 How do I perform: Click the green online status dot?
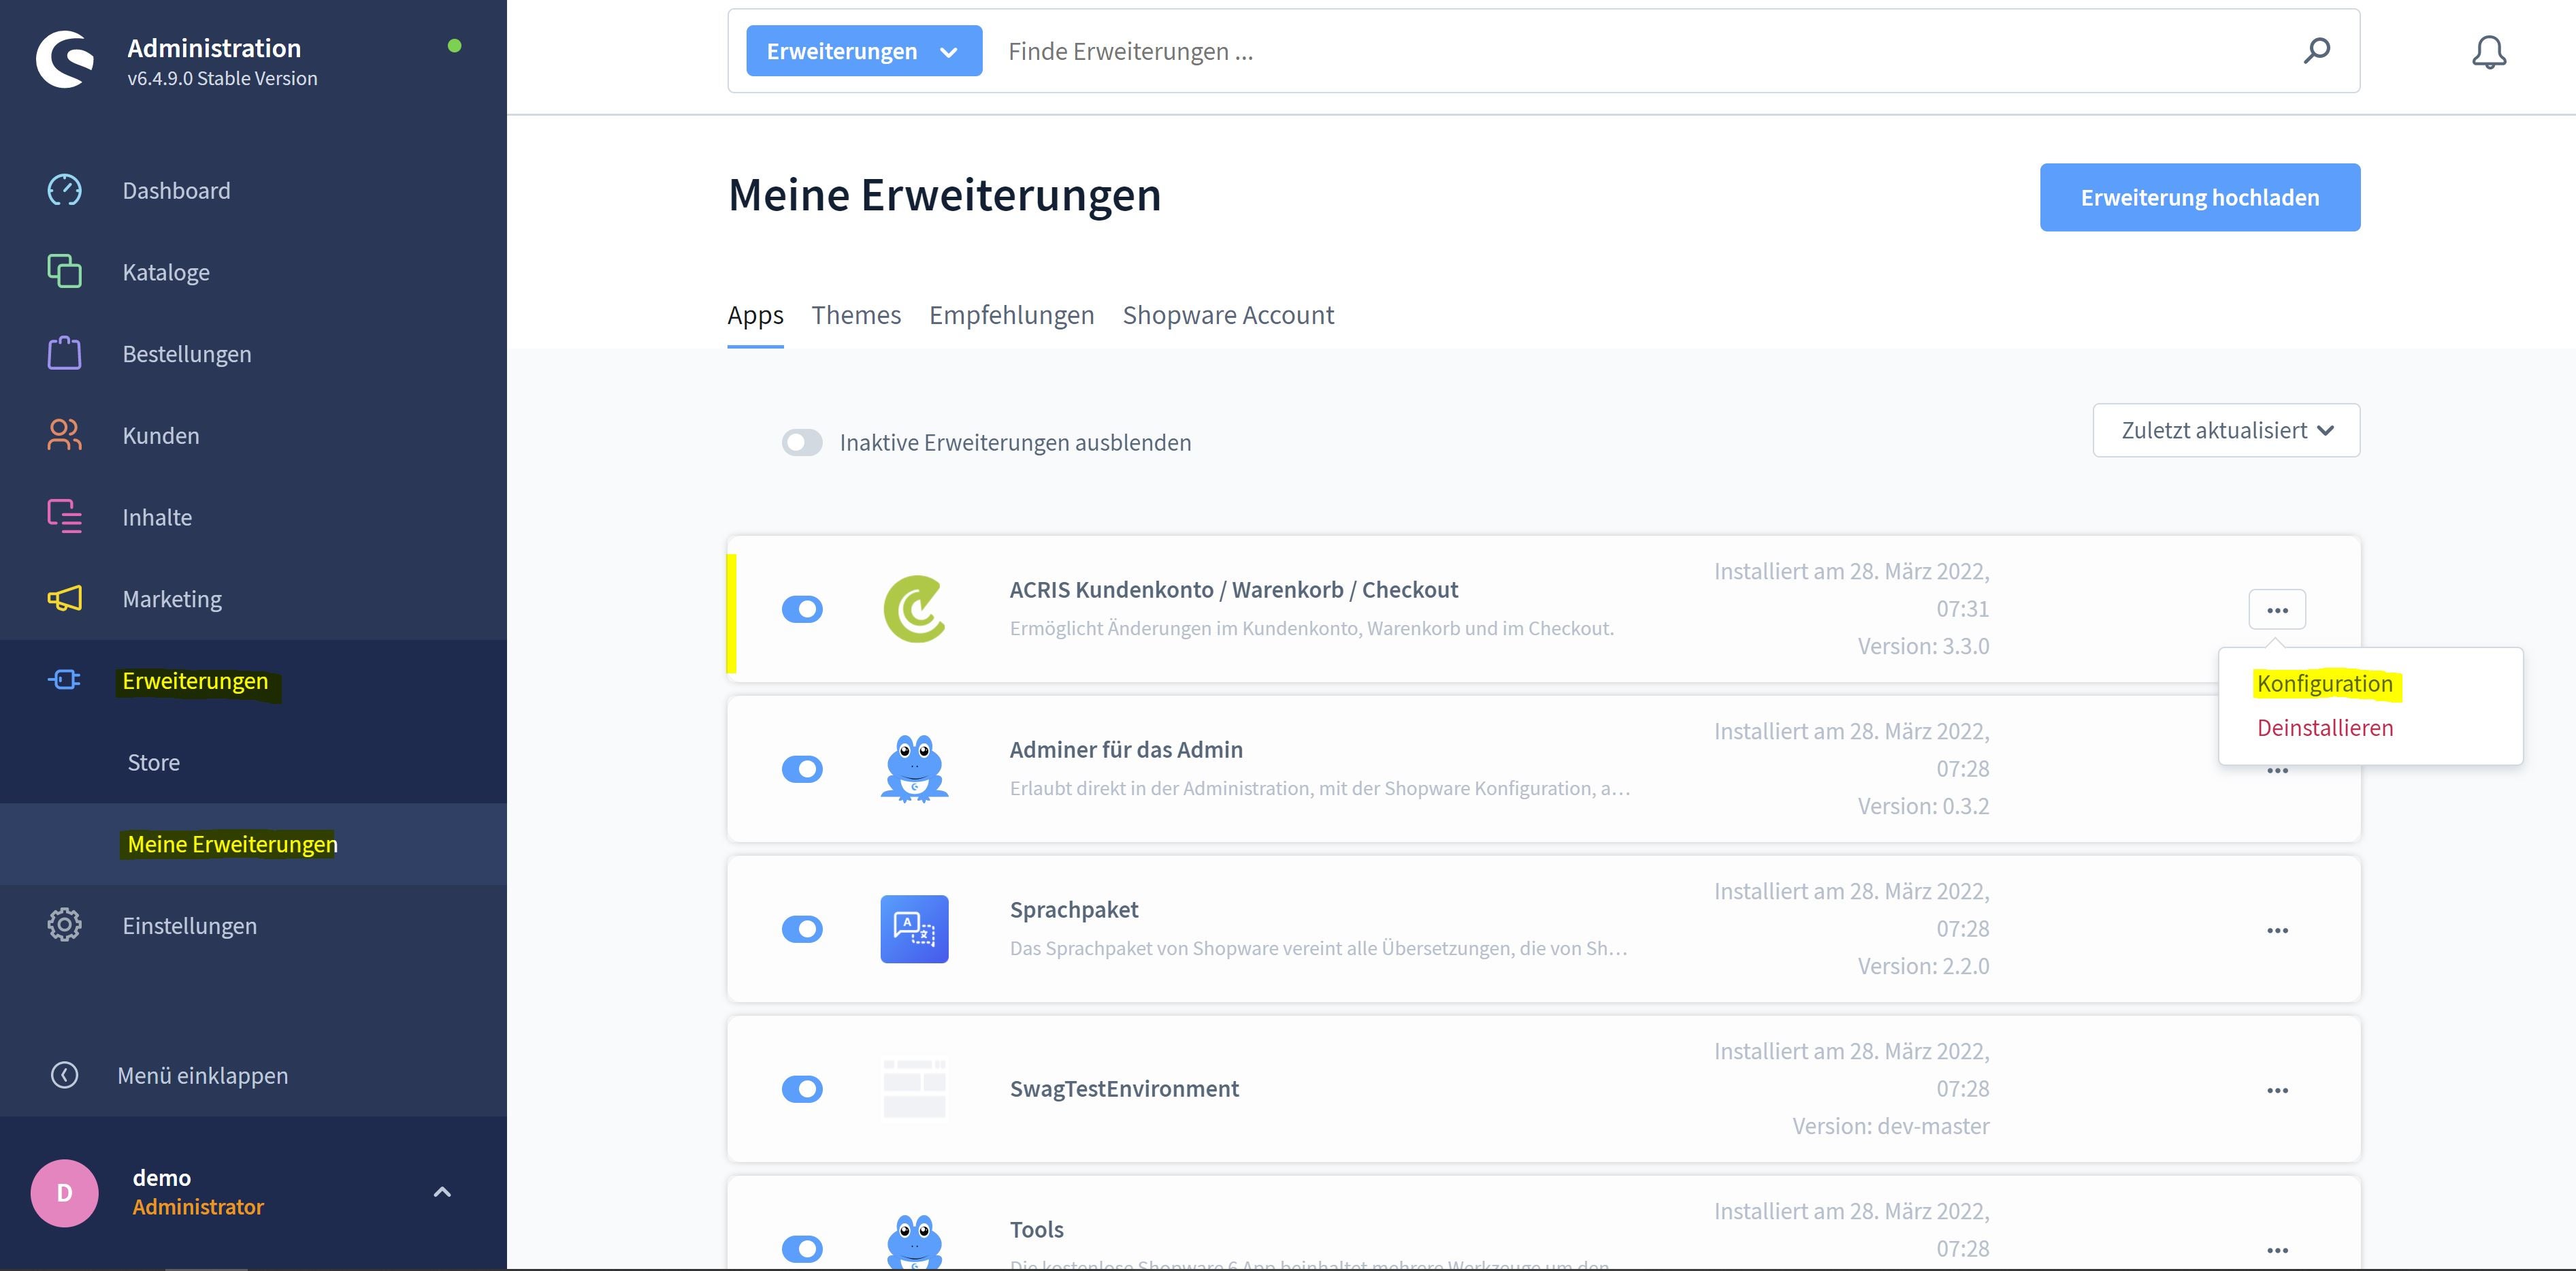click(x=455, y=45)
